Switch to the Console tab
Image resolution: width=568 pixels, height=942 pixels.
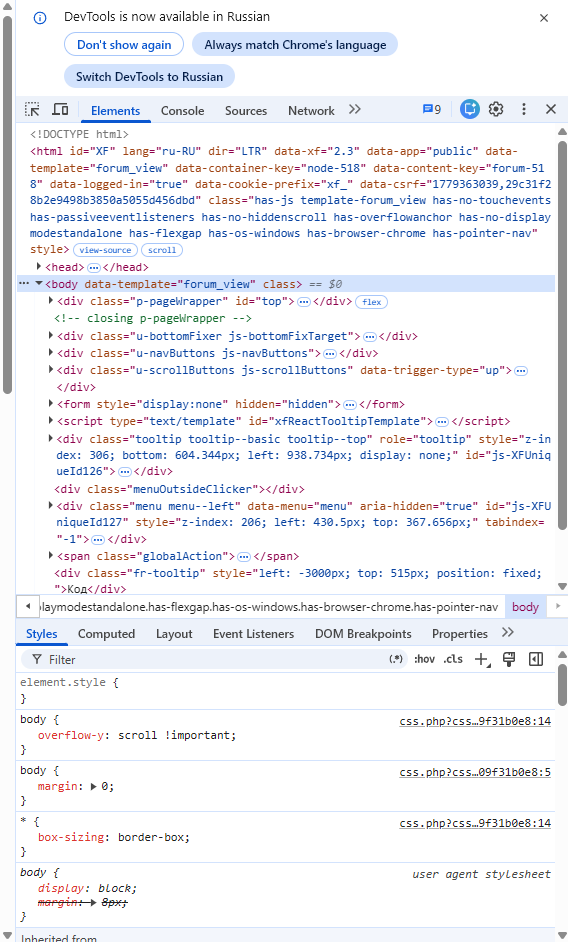tap(182, 111)
